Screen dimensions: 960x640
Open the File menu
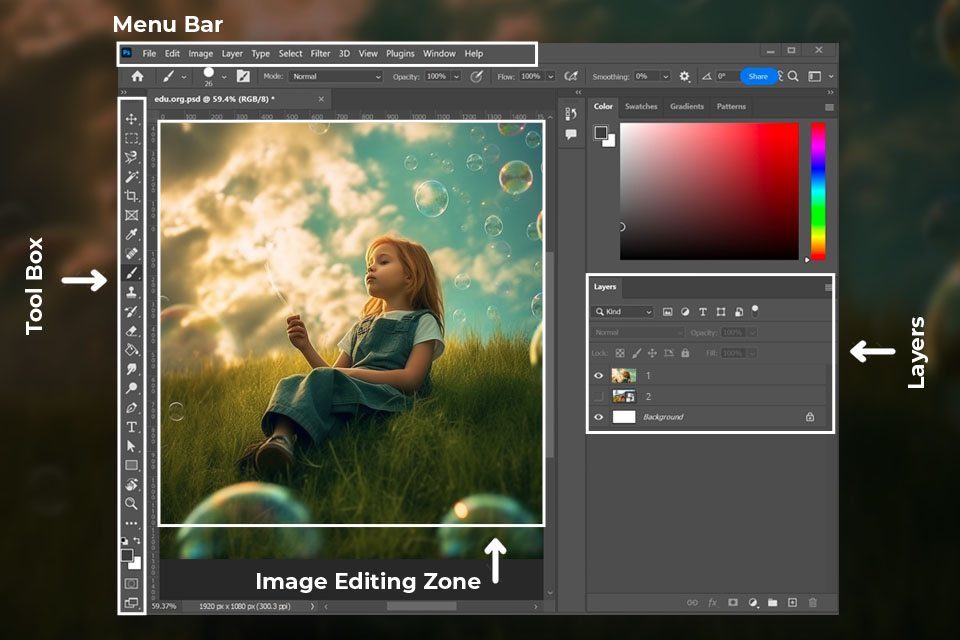(x=149, y=53)
